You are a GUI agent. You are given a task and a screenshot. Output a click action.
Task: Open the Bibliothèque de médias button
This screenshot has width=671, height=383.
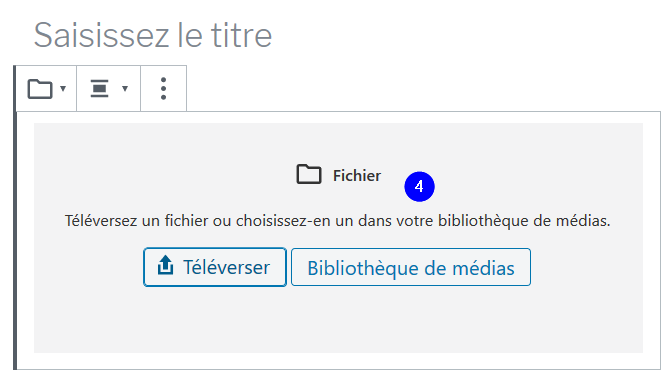(x=411, y=267)
